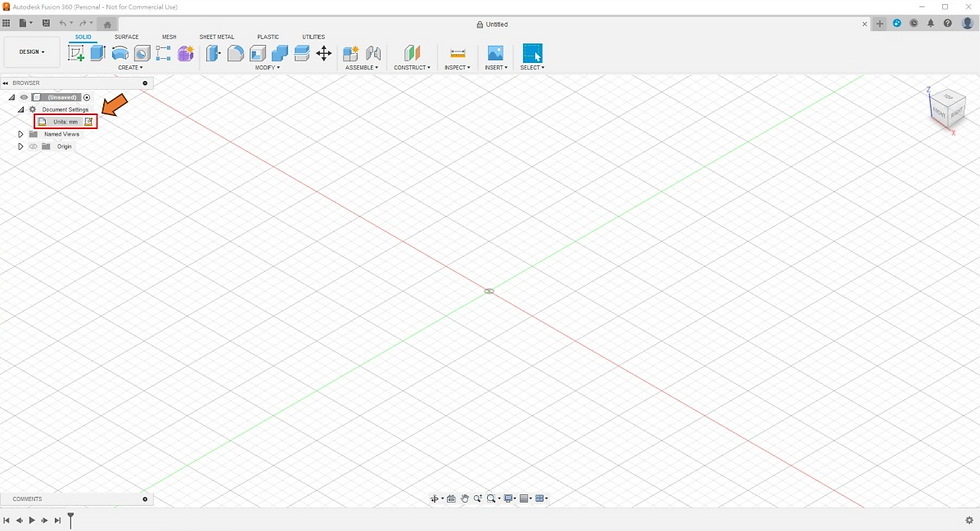Toggle visibility of the Origin folder
The image size is (980, 531).
coord(33,147)
